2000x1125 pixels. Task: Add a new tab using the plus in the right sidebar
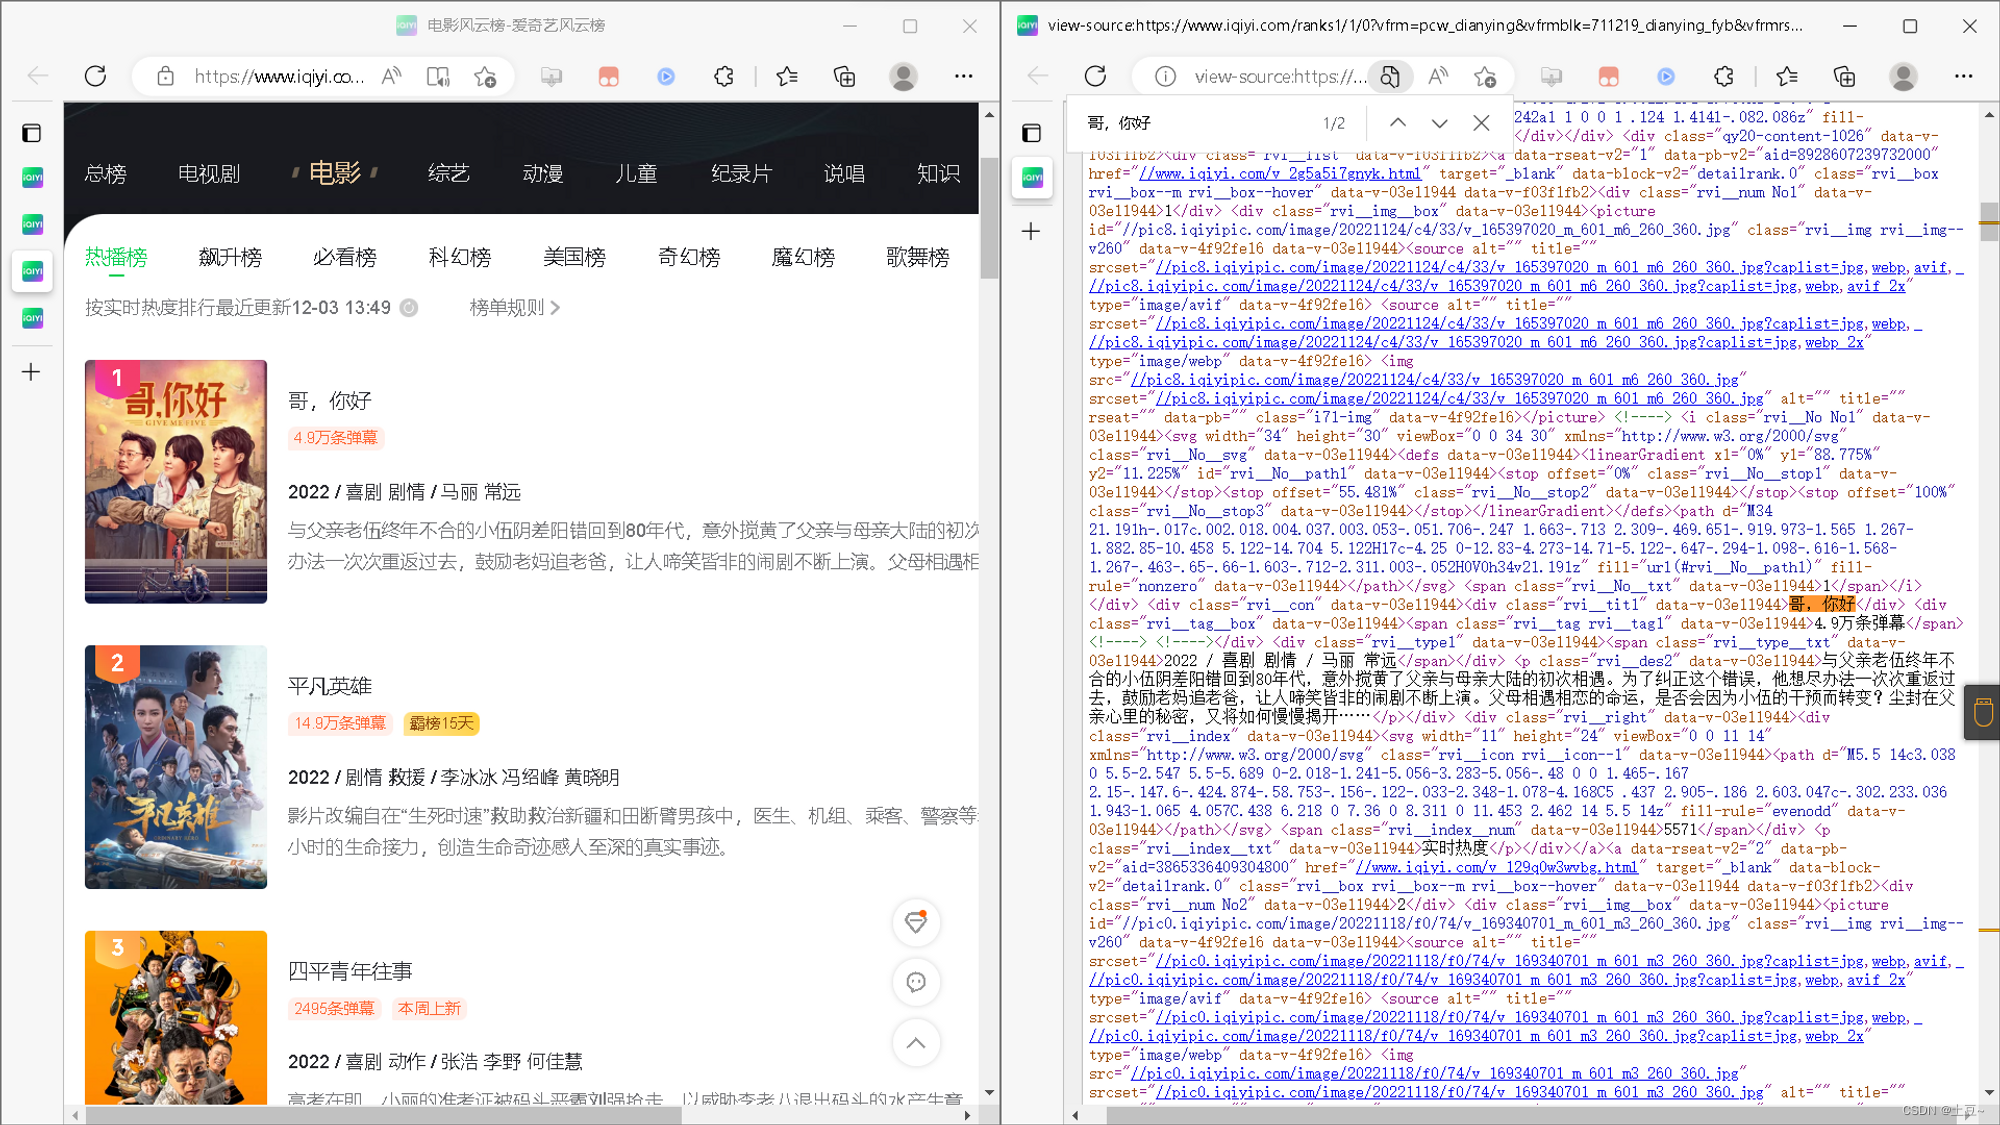tap(1031, 231)
